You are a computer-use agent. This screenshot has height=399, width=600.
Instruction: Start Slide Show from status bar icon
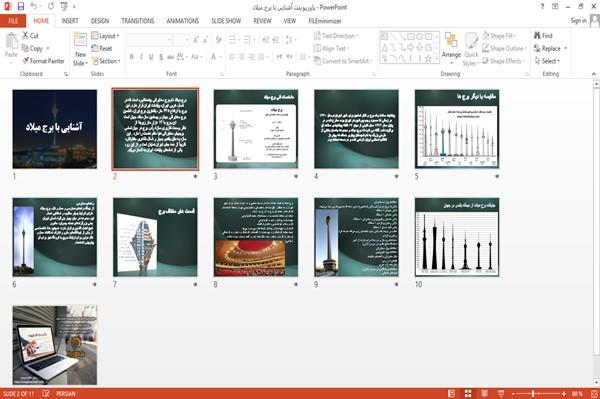coord(501,394)
